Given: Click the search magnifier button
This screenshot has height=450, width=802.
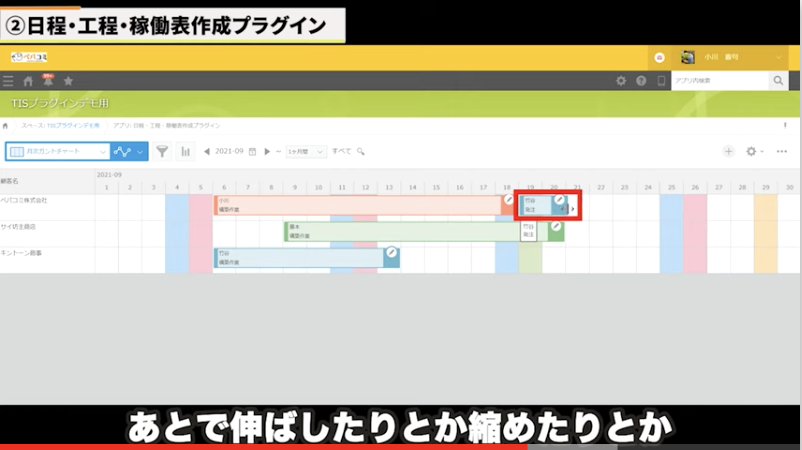Looking at the screenshot, I should click(777, 81).
